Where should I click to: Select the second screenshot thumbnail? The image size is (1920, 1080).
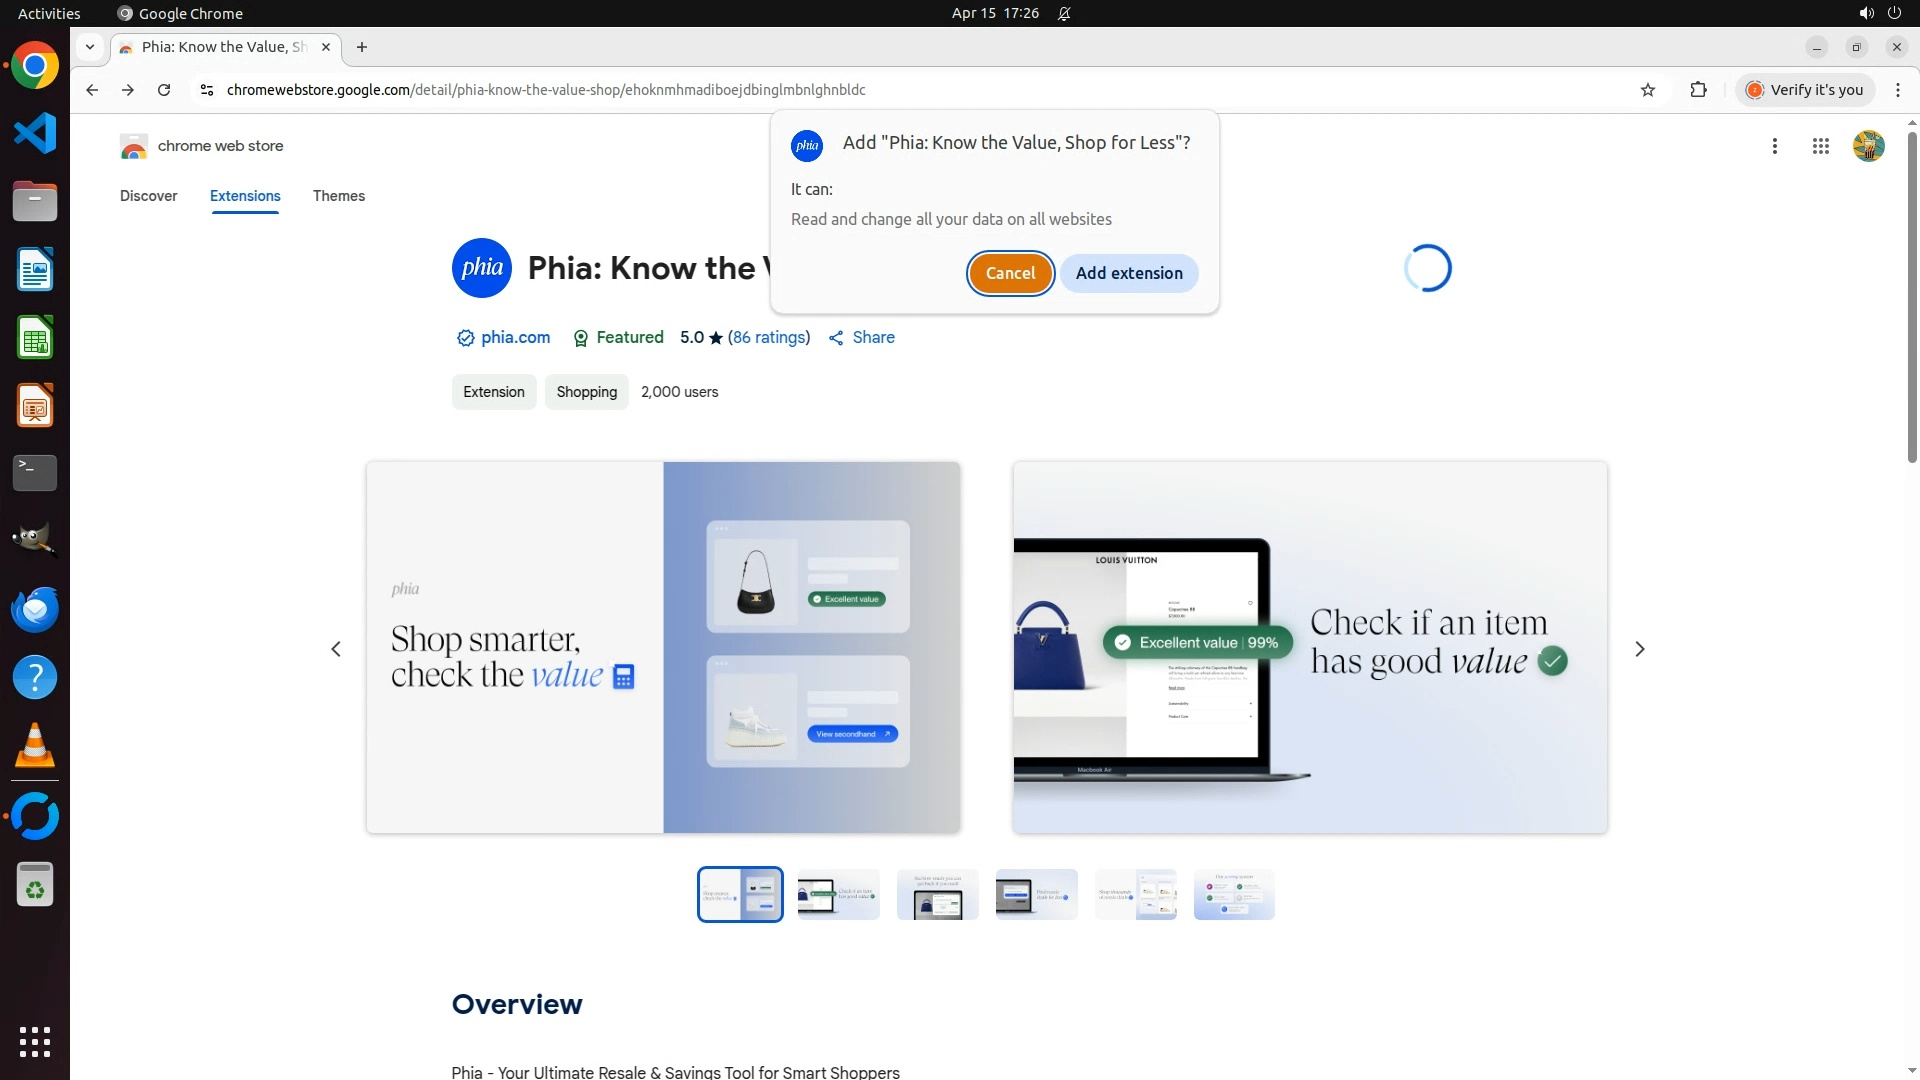pos(838,895)
